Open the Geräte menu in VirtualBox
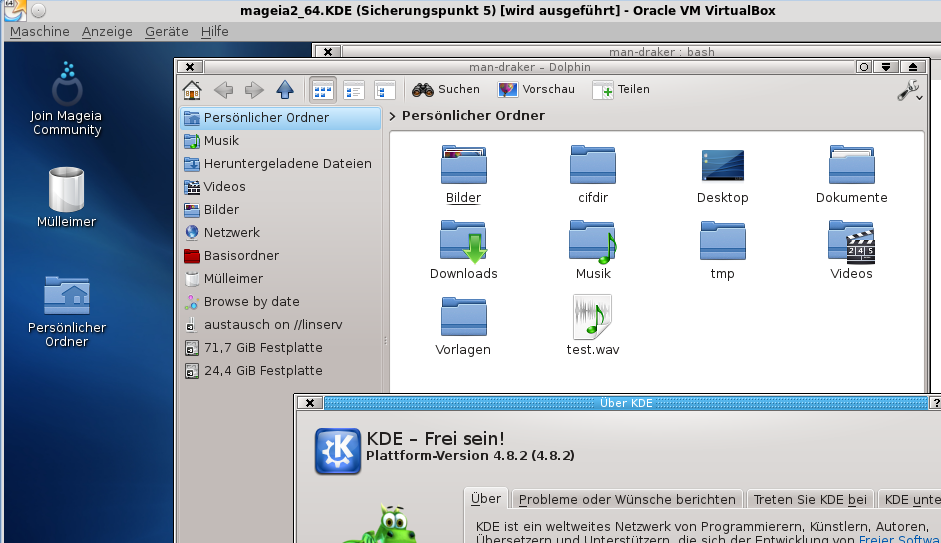This screenshot has width=941, height=543. pyautogui.click(x=167, y=32)
